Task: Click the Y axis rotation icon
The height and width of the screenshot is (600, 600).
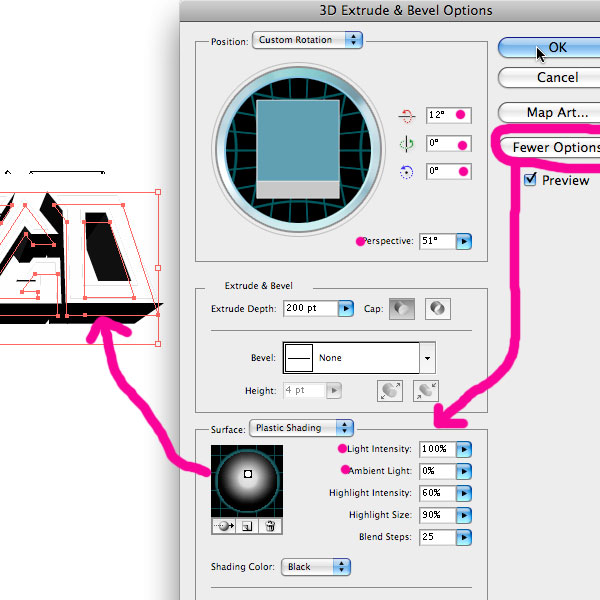Action: (x=406, y=144)
